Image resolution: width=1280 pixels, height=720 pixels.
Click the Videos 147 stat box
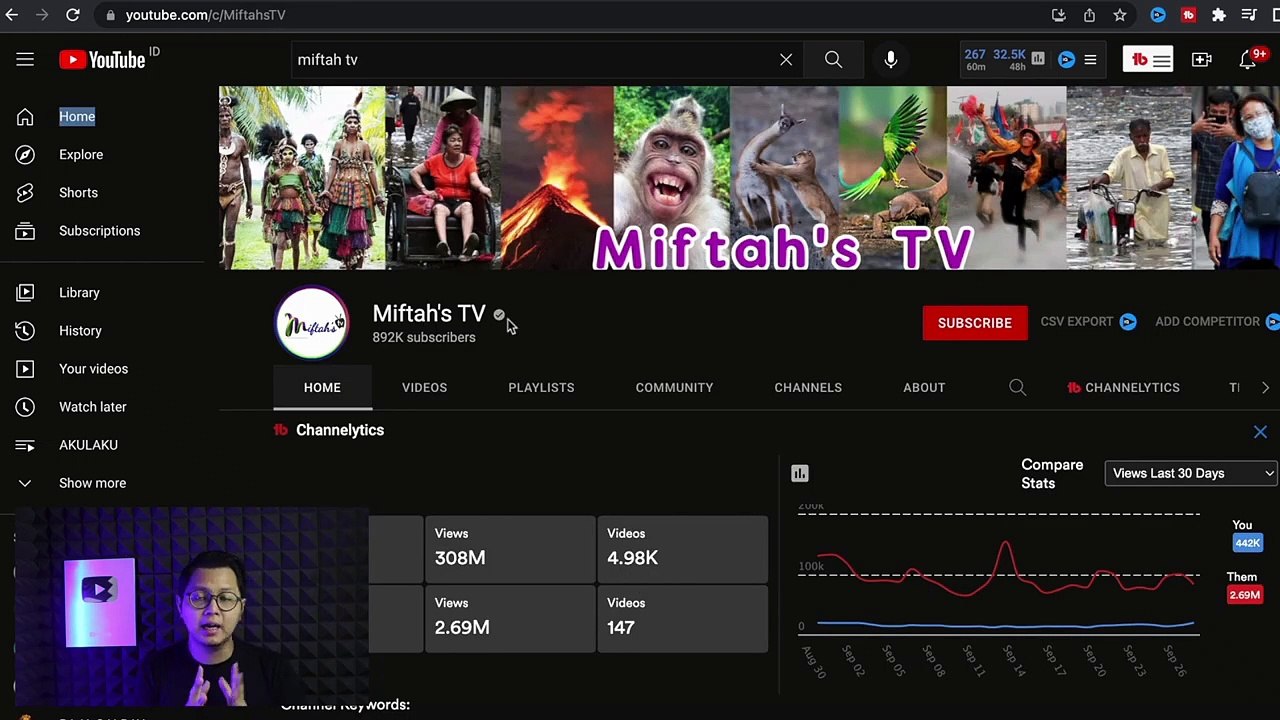[x=682, y=618]
